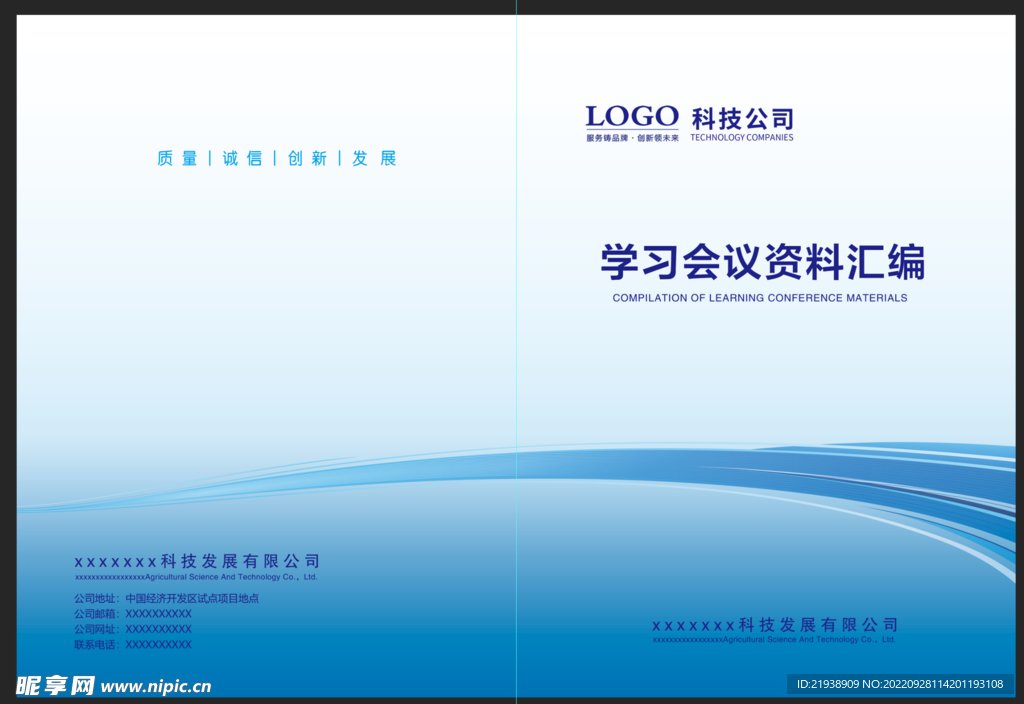
Task: Select the COMPILATION OF LEARNING CONFERENCE MATERIALS subtitle
Action: click(760, 298)
